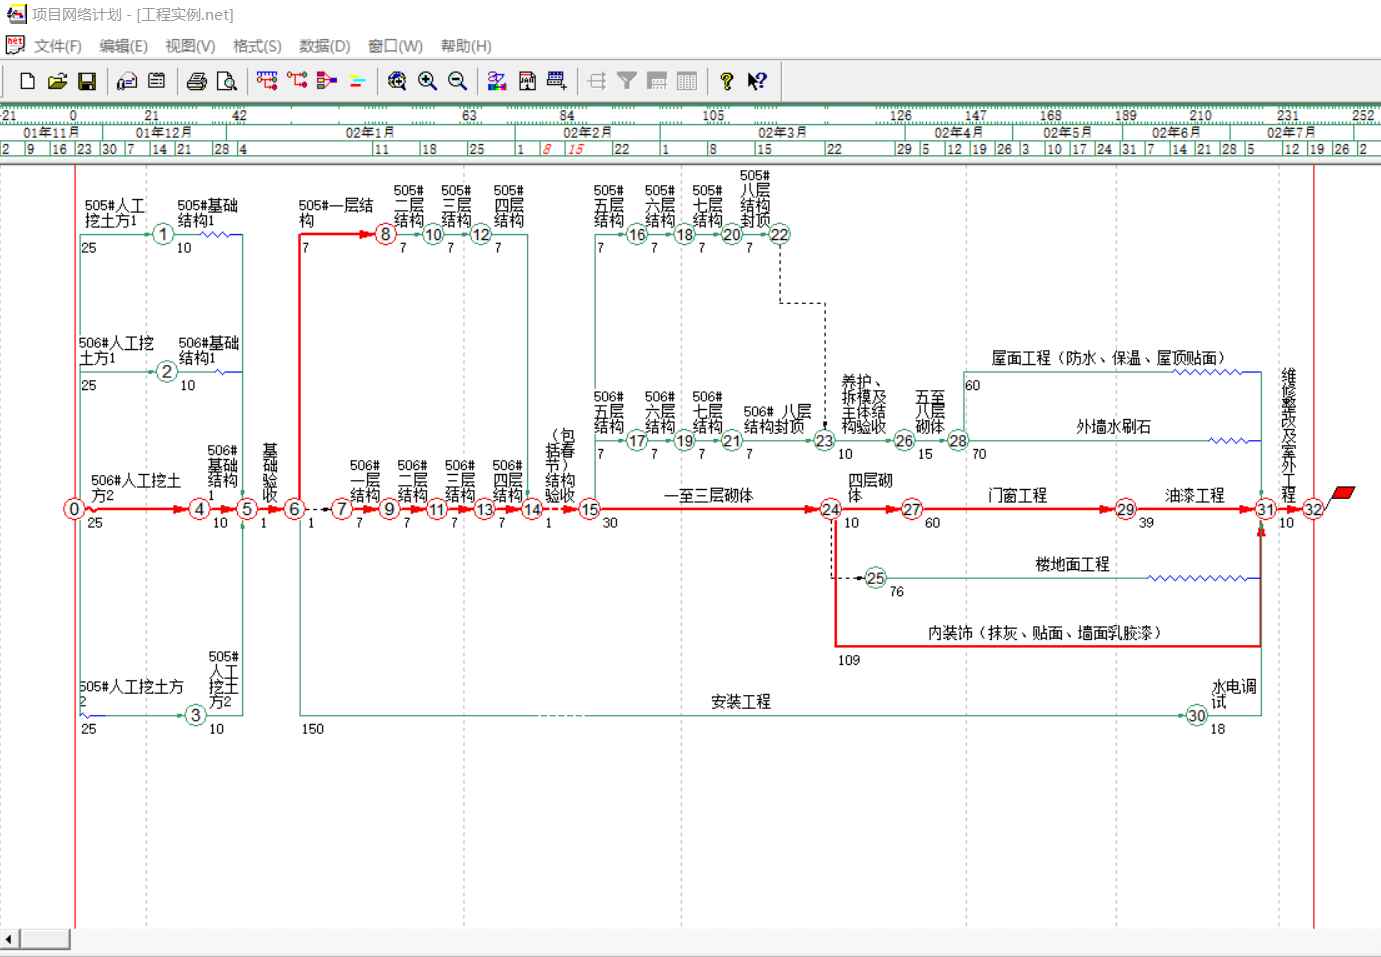Open the 窗口(W) menu
This screenshot has height=957, width=1381.
pyautogui.click(x=395, y=46)
